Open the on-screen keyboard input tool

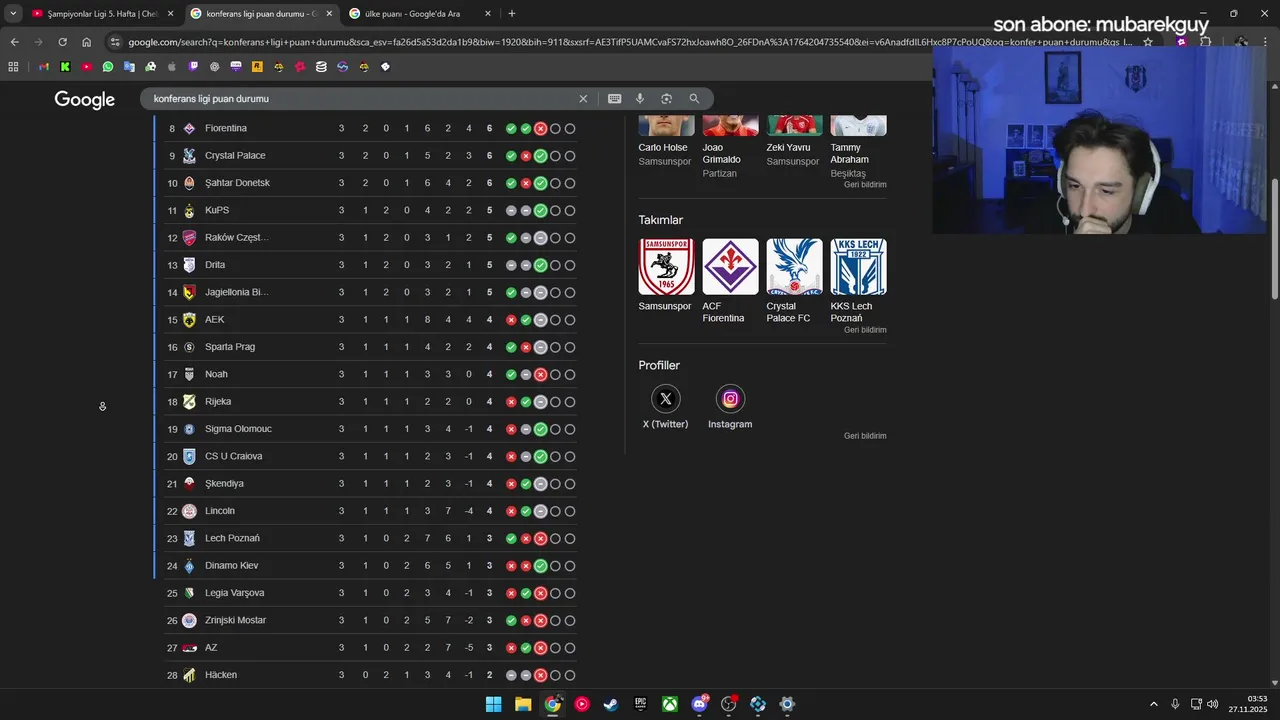(x=614, y=99)
